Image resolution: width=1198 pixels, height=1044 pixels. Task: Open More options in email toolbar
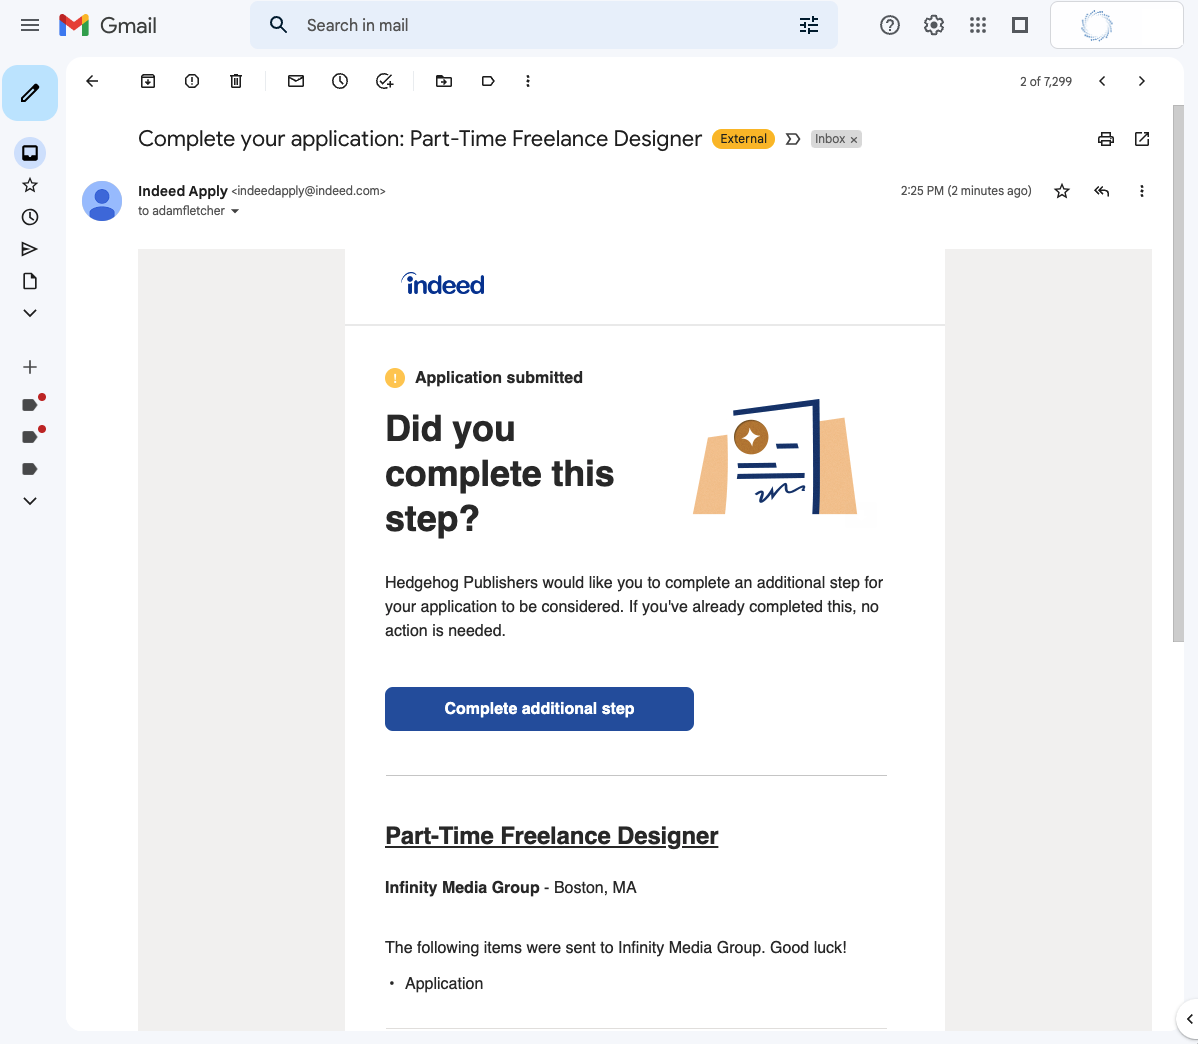(x=528, y=81)
